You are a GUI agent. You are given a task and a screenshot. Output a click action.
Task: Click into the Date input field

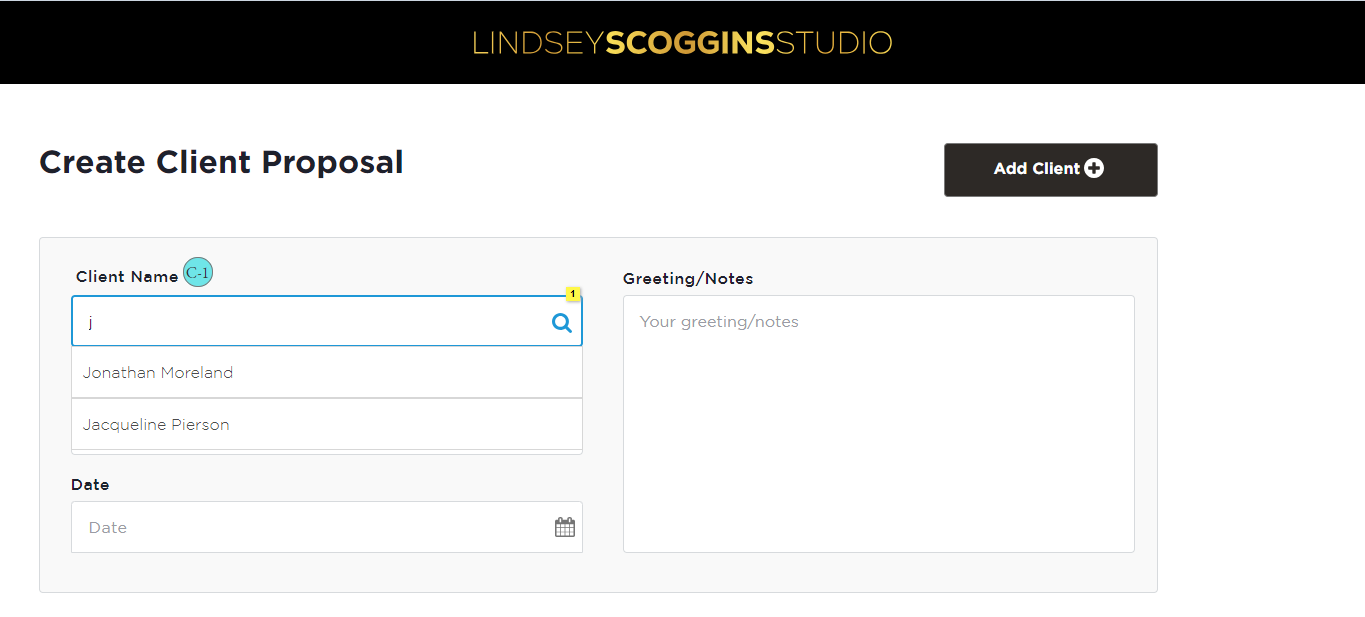[327, 527]
